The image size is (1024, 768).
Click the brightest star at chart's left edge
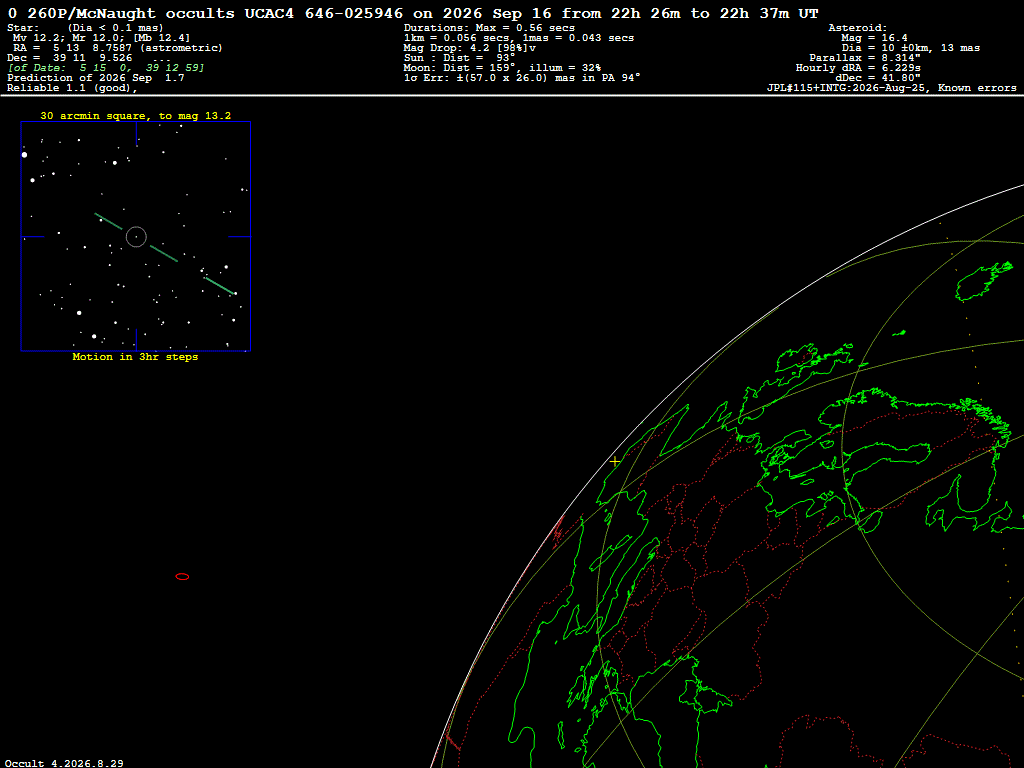(x=25, y=155)
